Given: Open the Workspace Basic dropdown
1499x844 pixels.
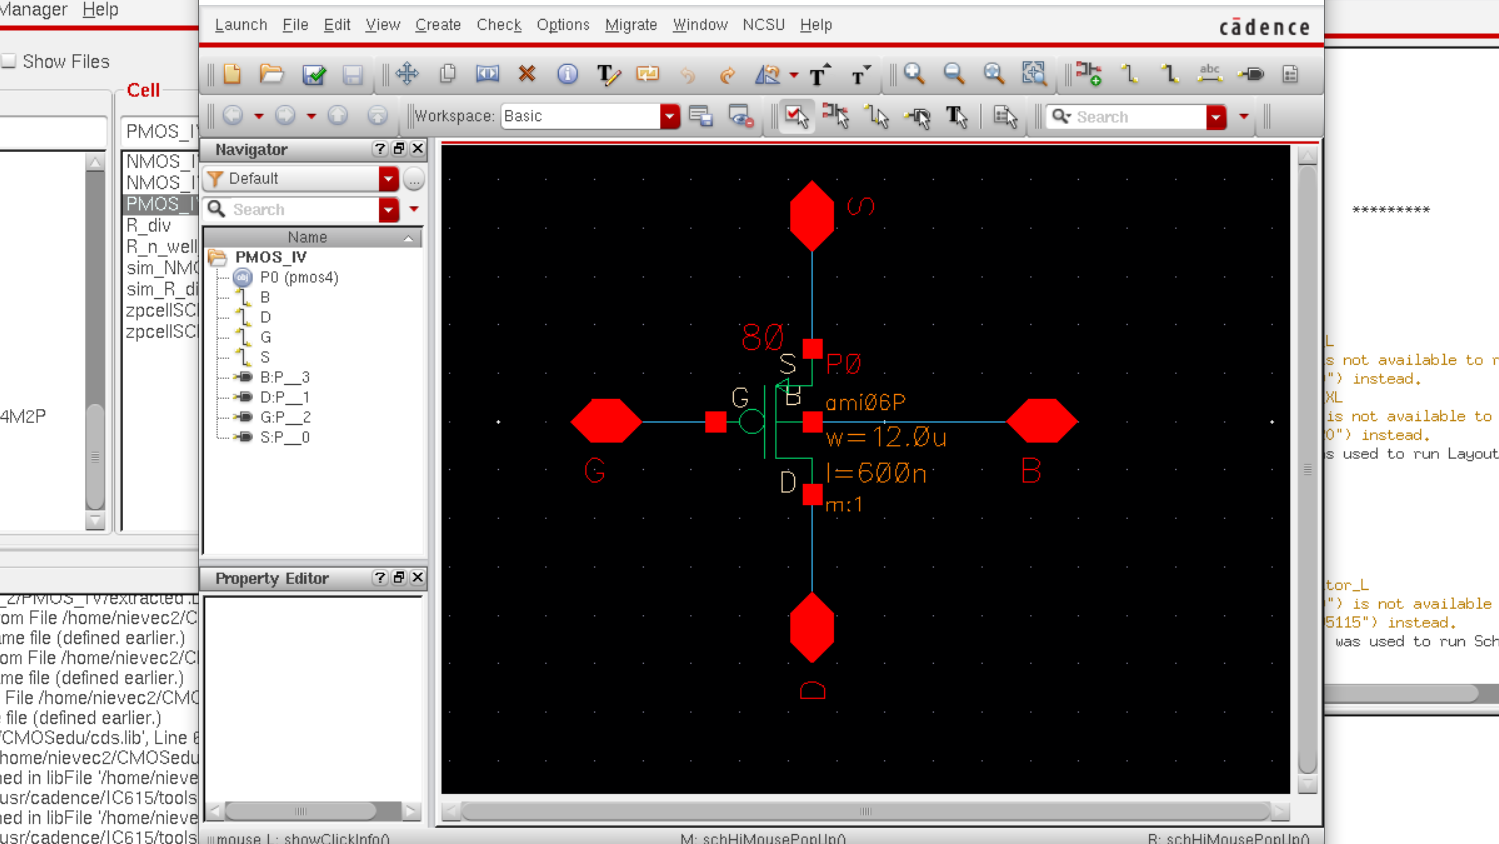Looking at the screenshot, I should point(669,117).
